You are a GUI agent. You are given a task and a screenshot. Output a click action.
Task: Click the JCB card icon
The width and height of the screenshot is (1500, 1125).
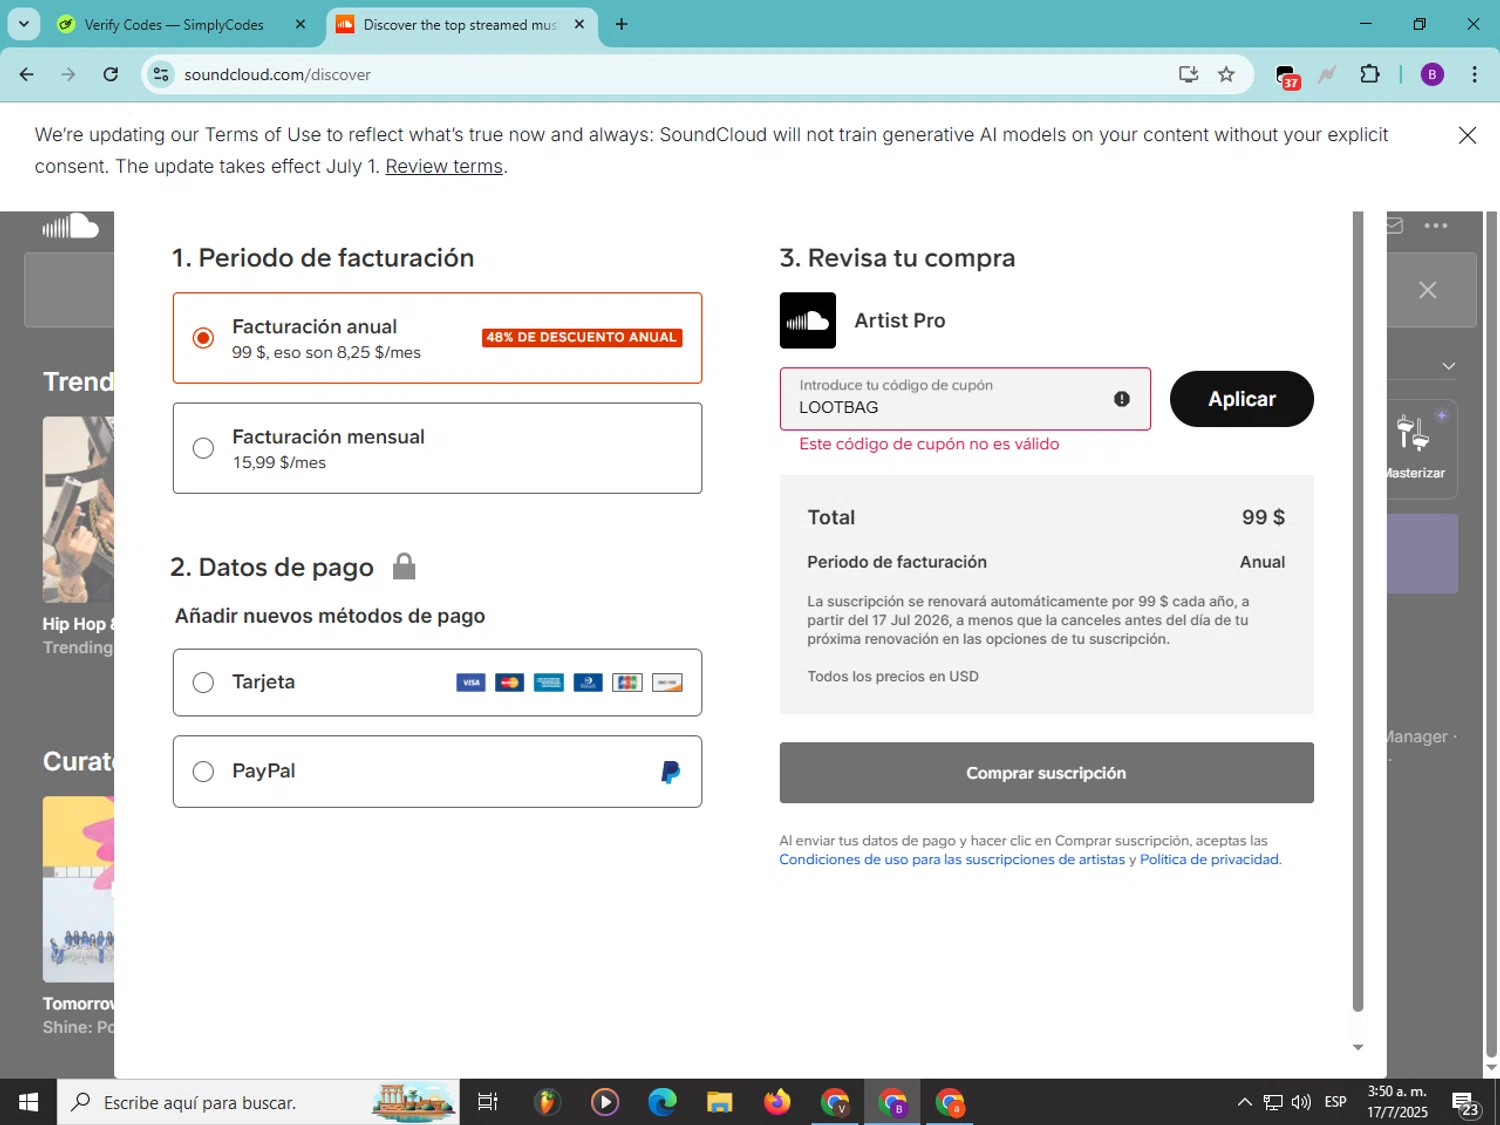(627, 683)
